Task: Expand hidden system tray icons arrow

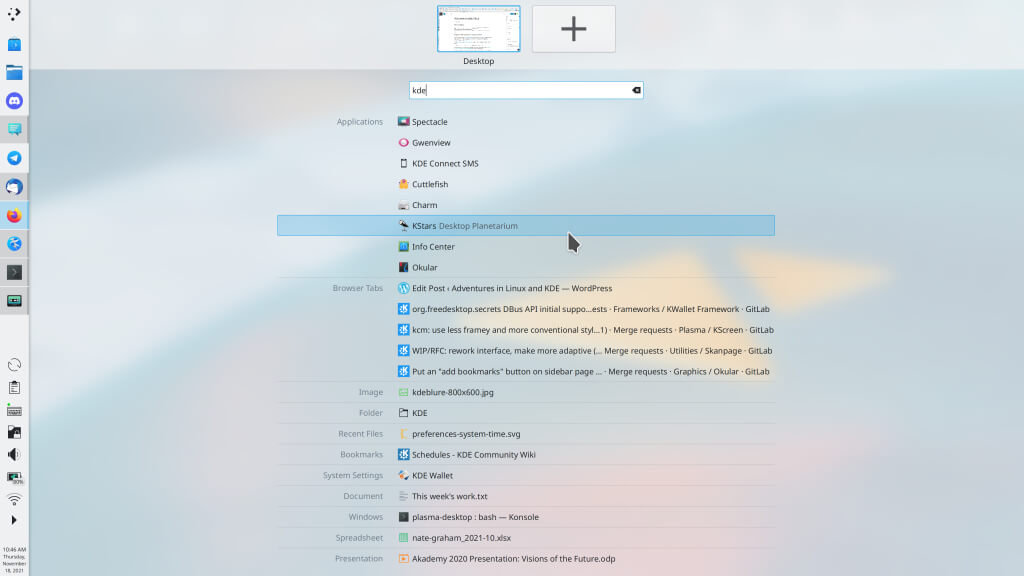Action: (14, 520)
